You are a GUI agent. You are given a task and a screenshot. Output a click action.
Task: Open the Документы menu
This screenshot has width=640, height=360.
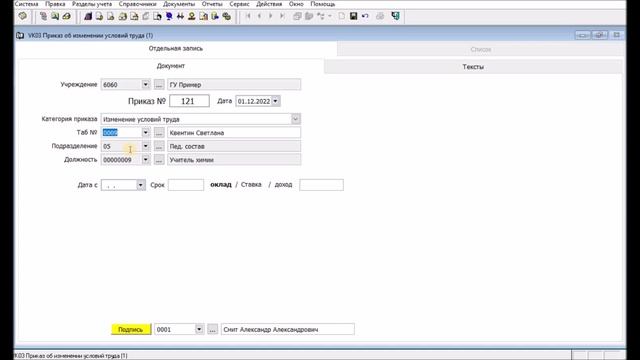(x=179, y=4)
